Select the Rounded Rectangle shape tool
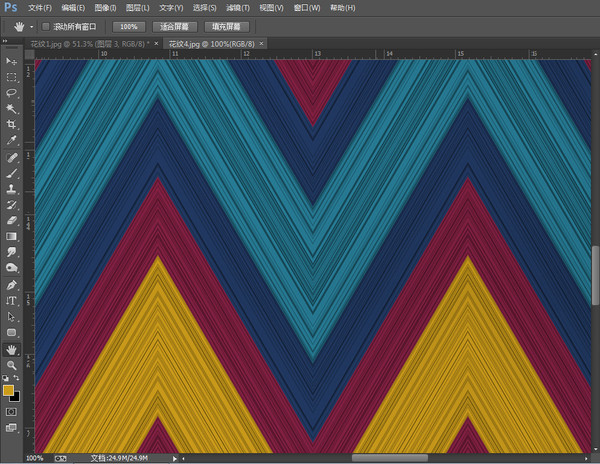600x464 pixels. (x=11, y=332)
